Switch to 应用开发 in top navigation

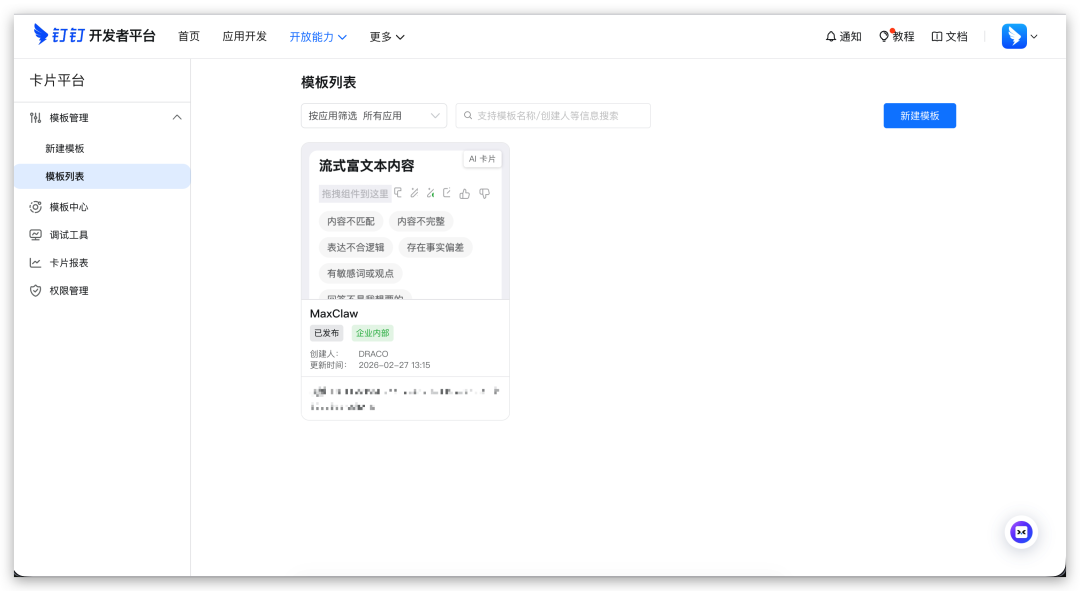[245, 36]
